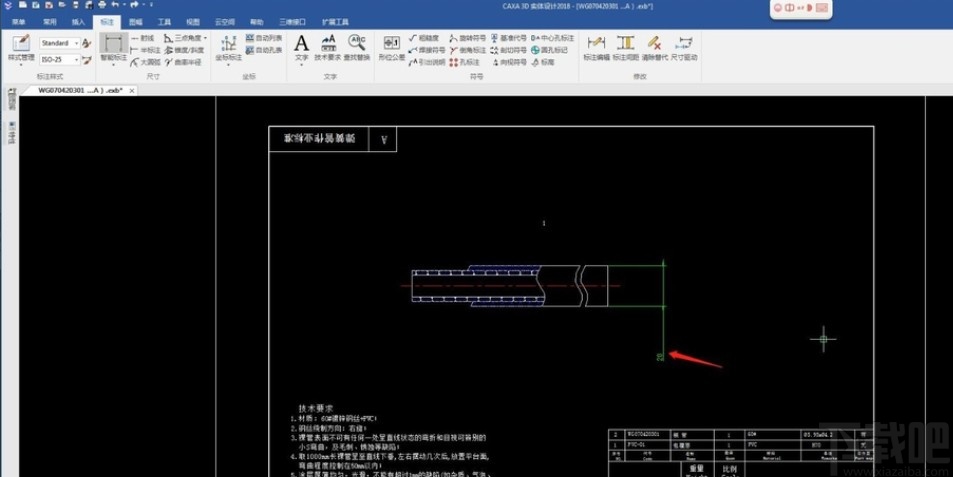Open the undo history dropdown arrow

(124, 5)
